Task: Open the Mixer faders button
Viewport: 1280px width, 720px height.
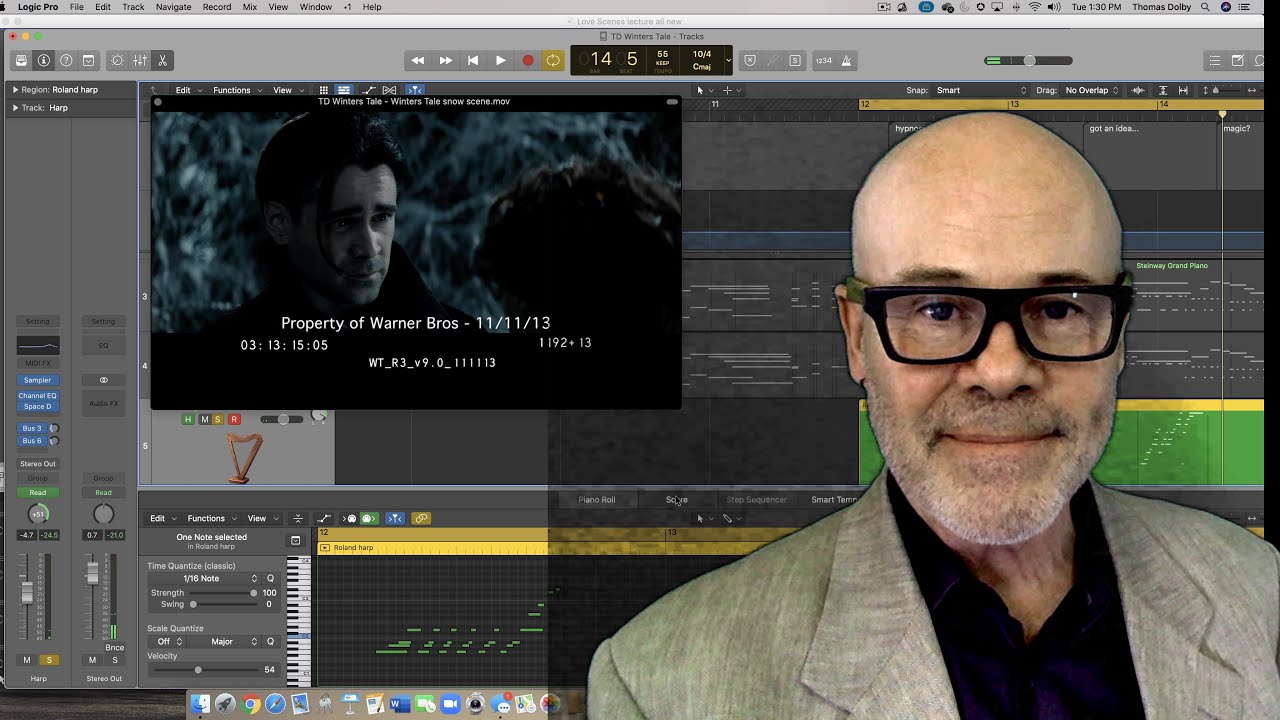Action: 140,60
